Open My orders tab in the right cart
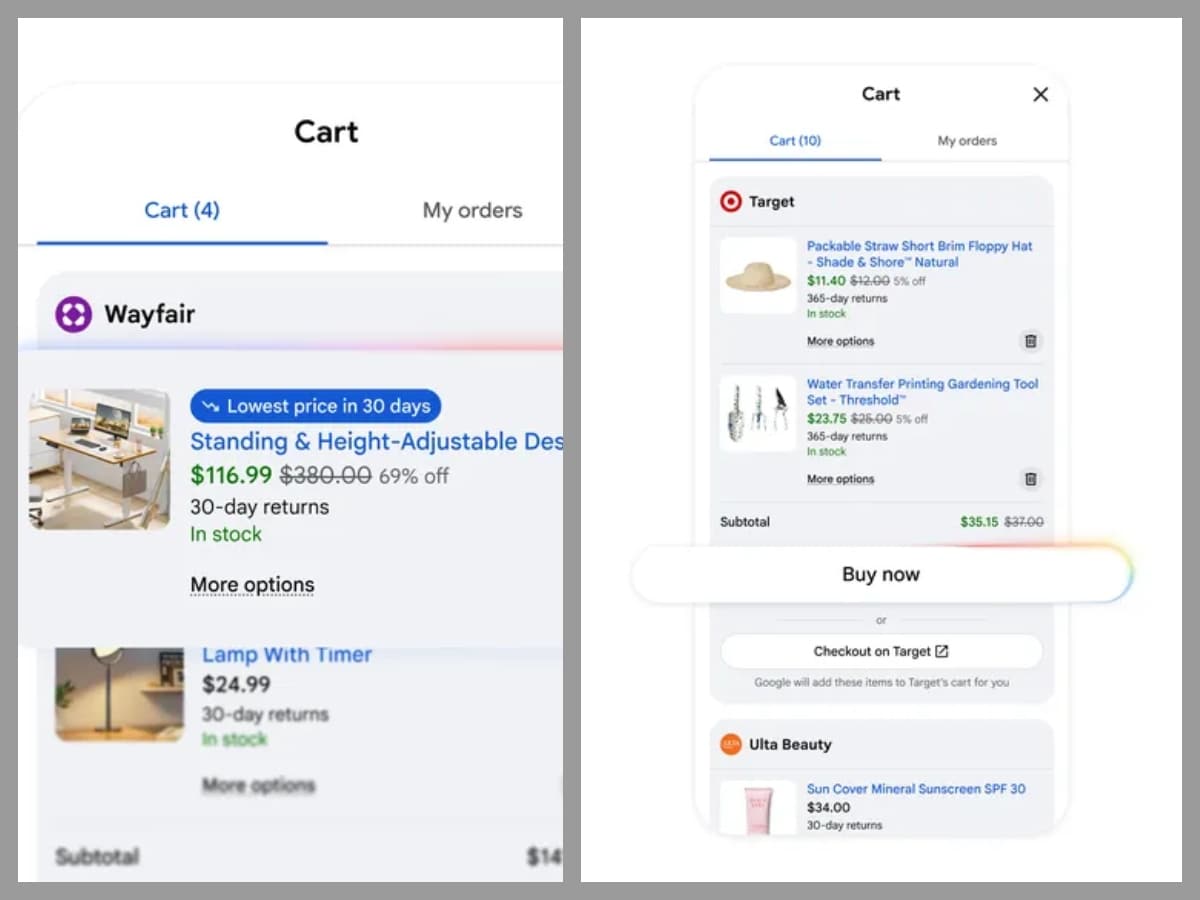The width and height of the screenshot is (1200, 900). tap(967, 141)
